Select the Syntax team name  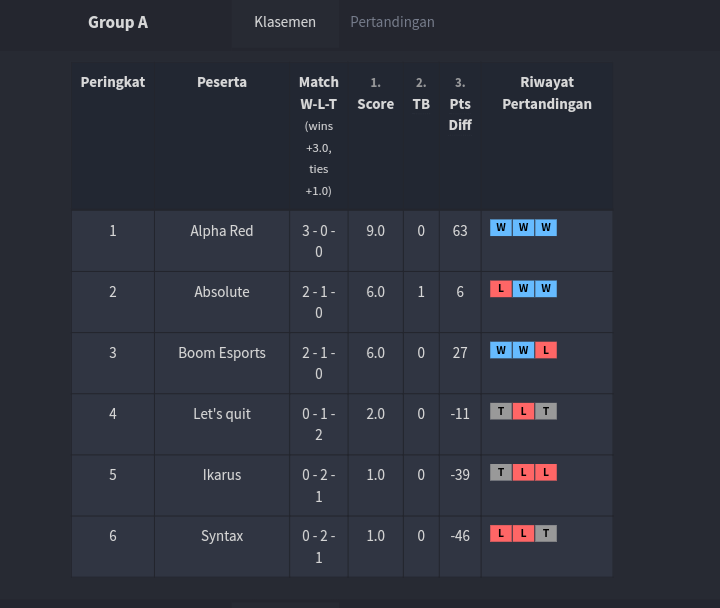pyautogui.click(x=222, y=536)
